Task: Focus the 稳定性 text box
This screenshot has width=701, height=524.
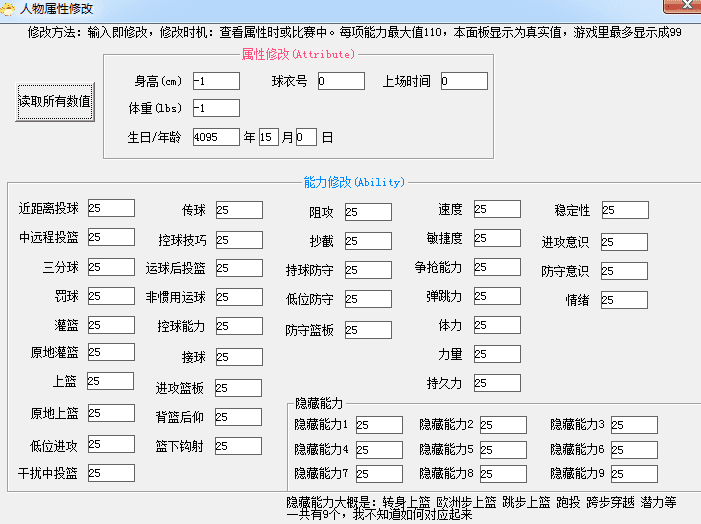Action: coord(624,210)
